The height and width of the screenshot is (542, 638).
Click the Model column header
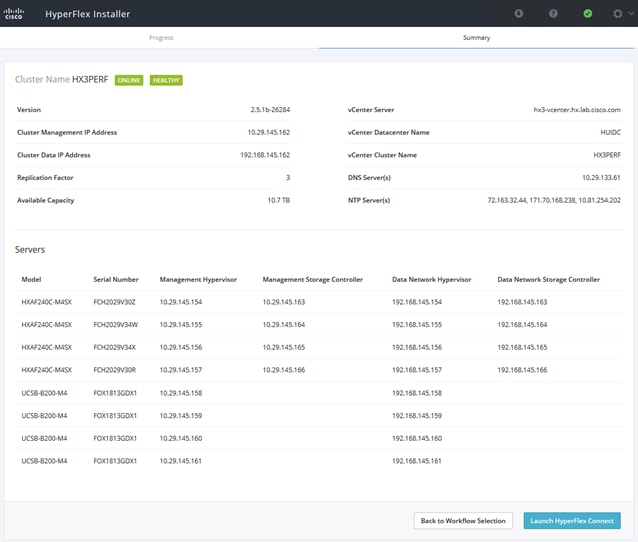click(31, 279)
